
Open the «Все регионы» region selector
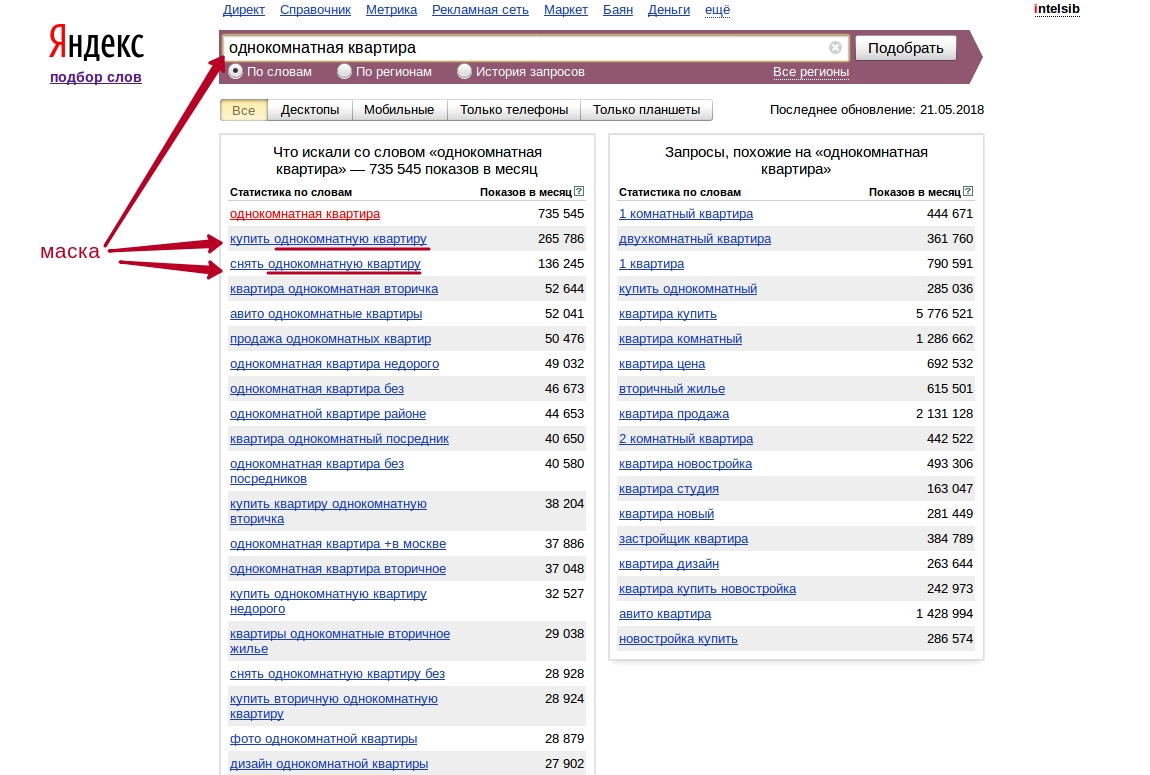tap(810, 72)
